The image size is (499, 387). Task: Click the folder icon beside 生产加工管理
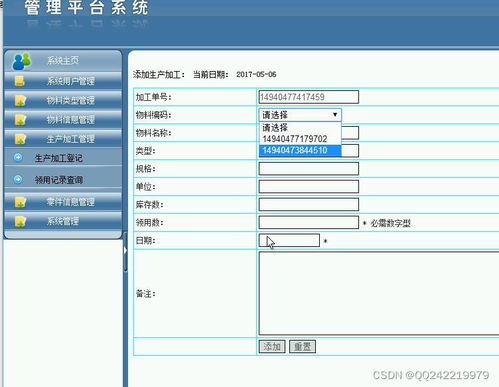(x=20, y=139)
